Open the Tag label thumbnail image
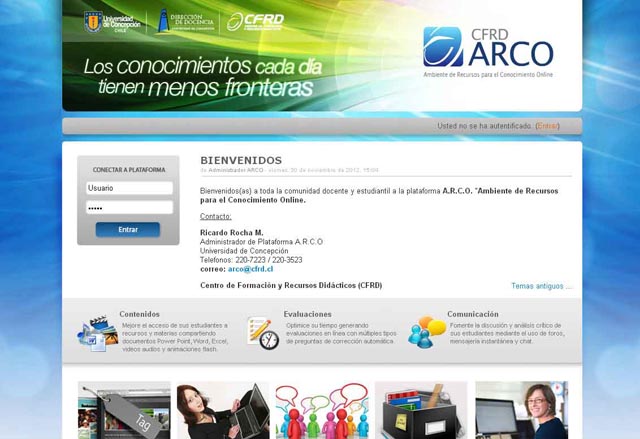 click(x=124, y=410)
